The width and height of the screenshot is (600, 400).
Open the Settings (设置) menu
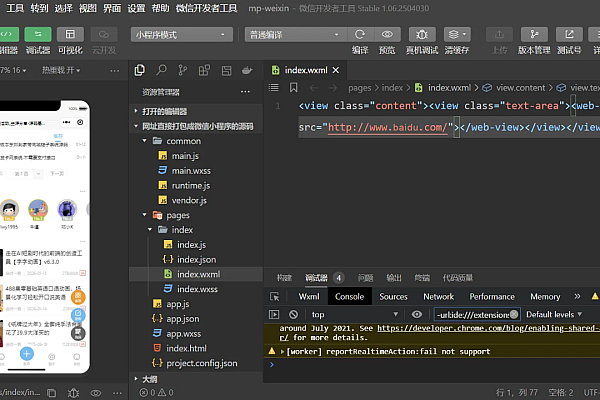tap(136, 7)
